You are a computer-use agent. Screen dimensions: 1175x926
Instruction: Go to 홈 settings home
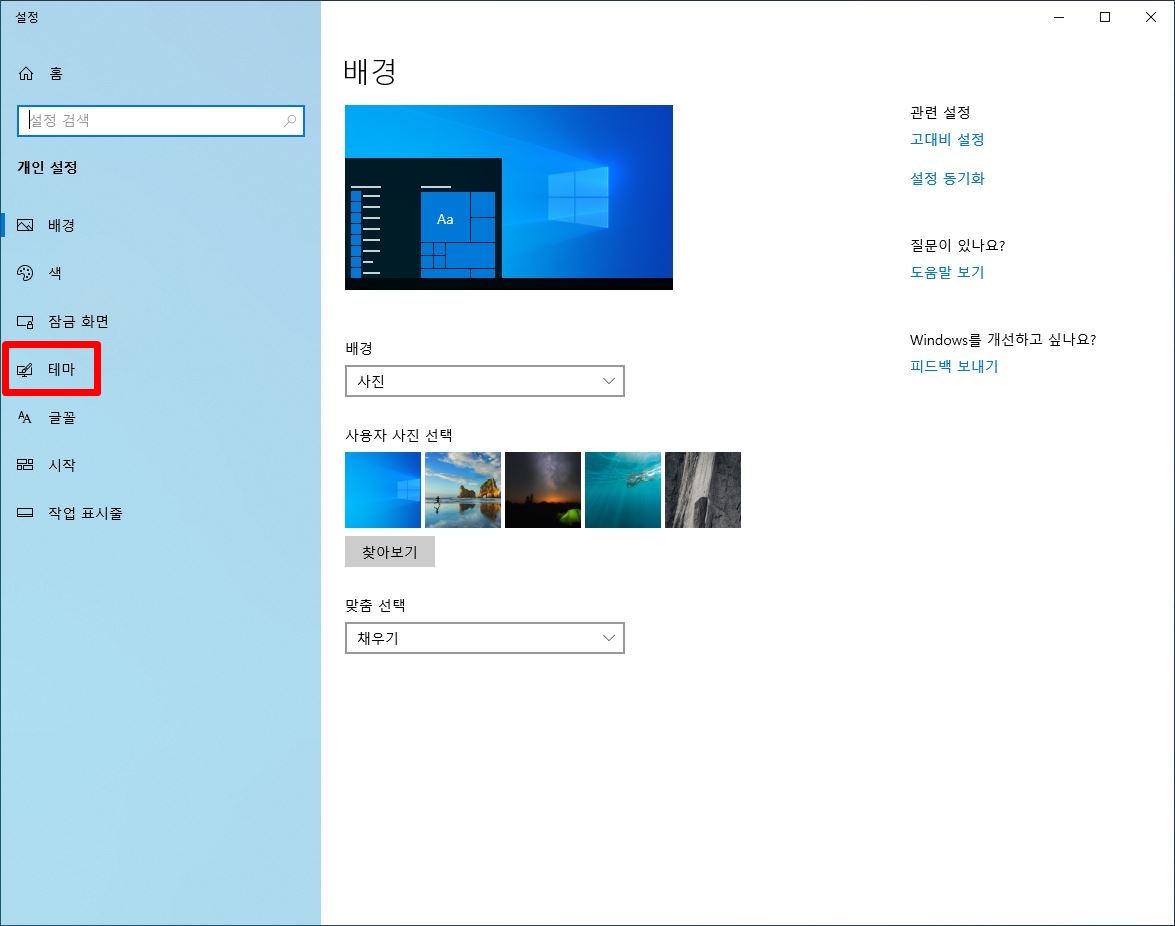click(x=160, y=73)
